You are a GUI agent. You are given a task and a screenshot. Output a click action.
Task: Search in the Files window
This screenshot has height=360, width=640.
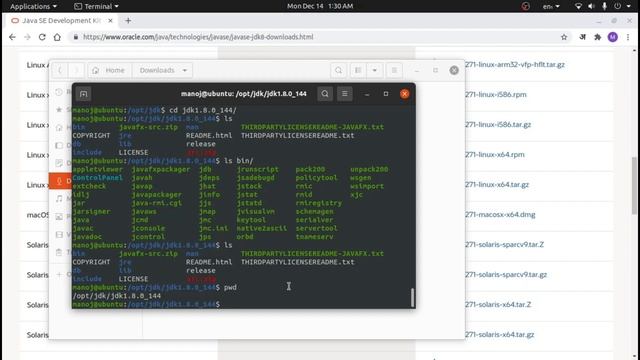click(x=338, y=70)
